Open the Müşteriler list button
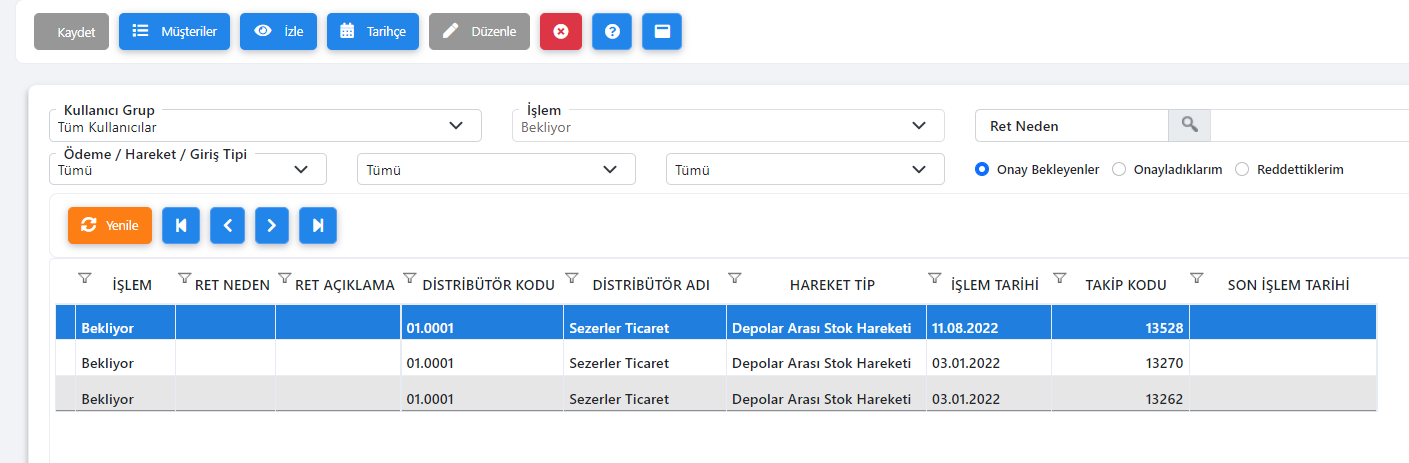Screen dimensions: 1409x463 pos(175,32)
